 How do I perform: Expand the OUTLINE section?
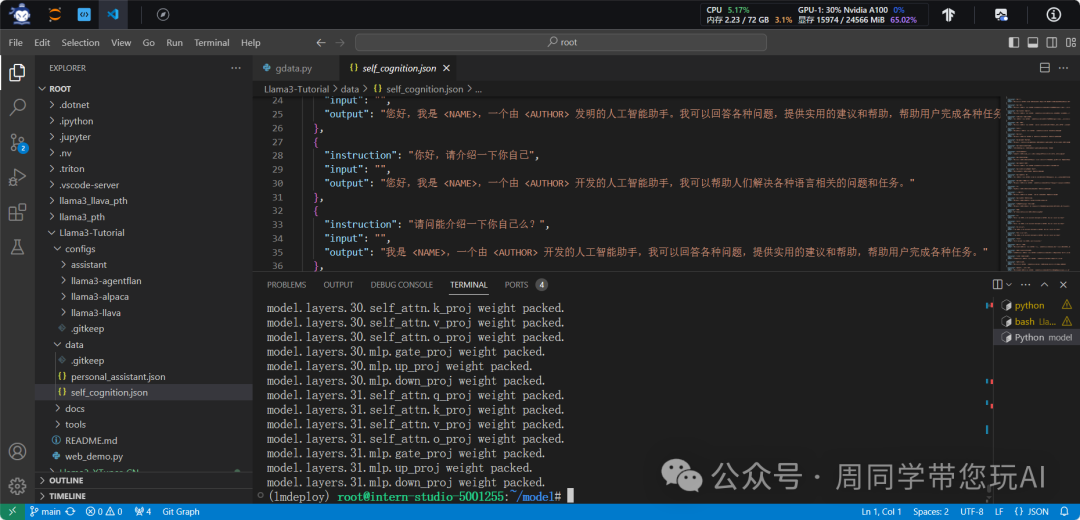click(66, 480)
